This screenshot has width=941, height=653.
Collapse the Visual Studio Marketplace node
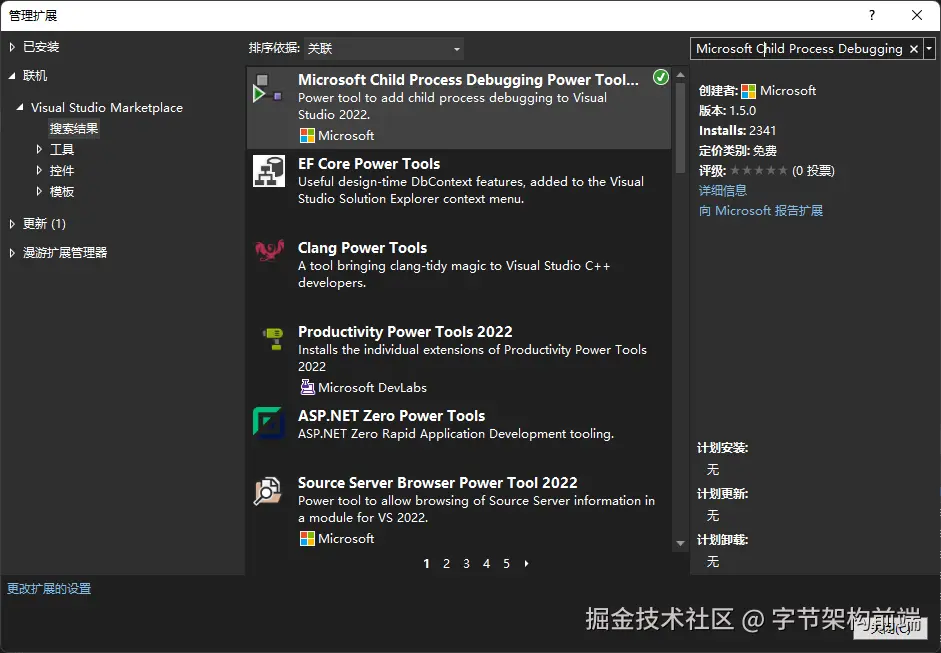20,107
